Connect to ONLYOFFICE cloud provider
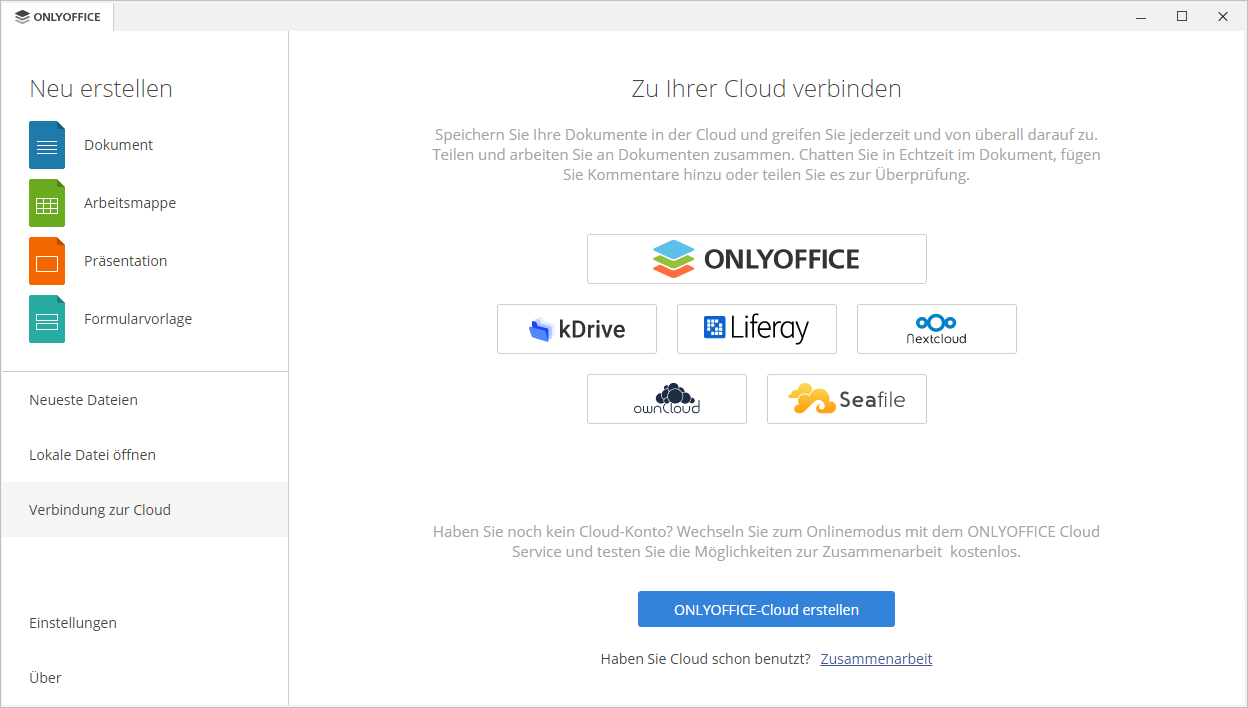Screen dimensions: 1248x708 point(757,259)
